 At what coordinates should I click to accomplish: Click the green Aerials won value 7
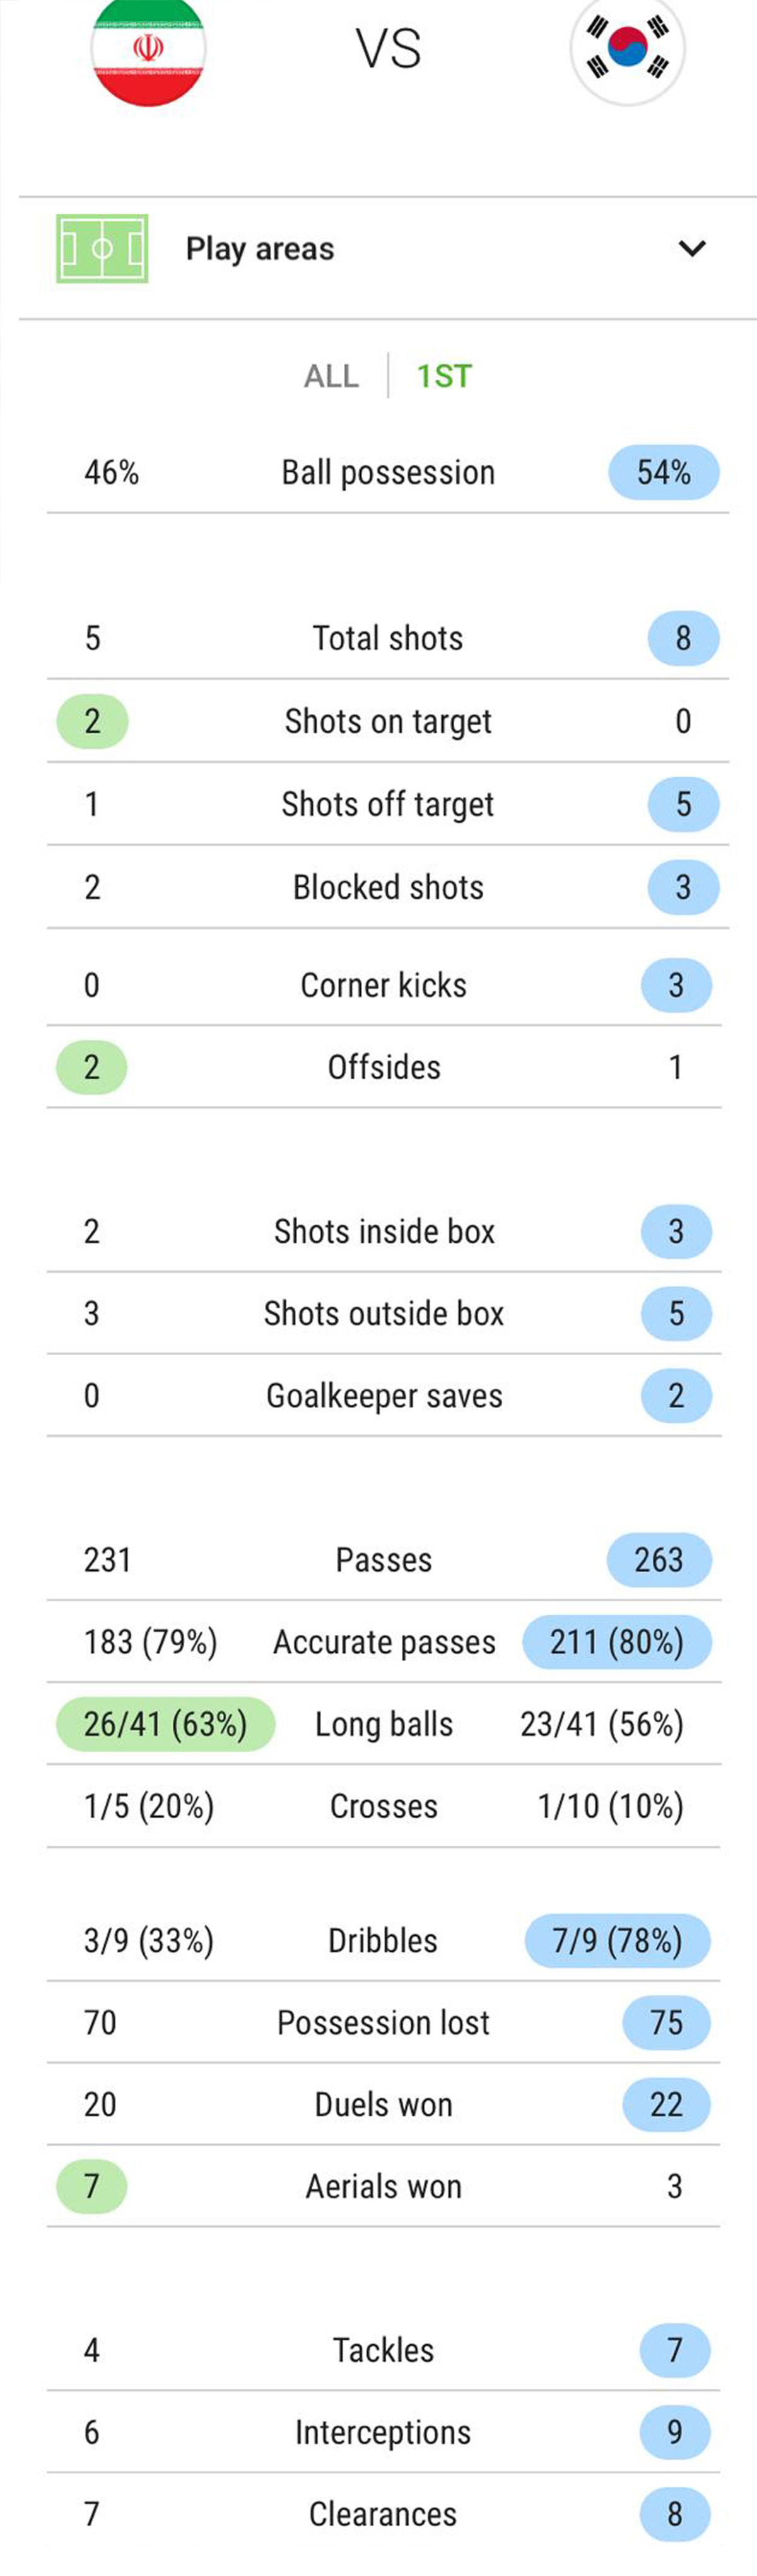pos(92,2186)
